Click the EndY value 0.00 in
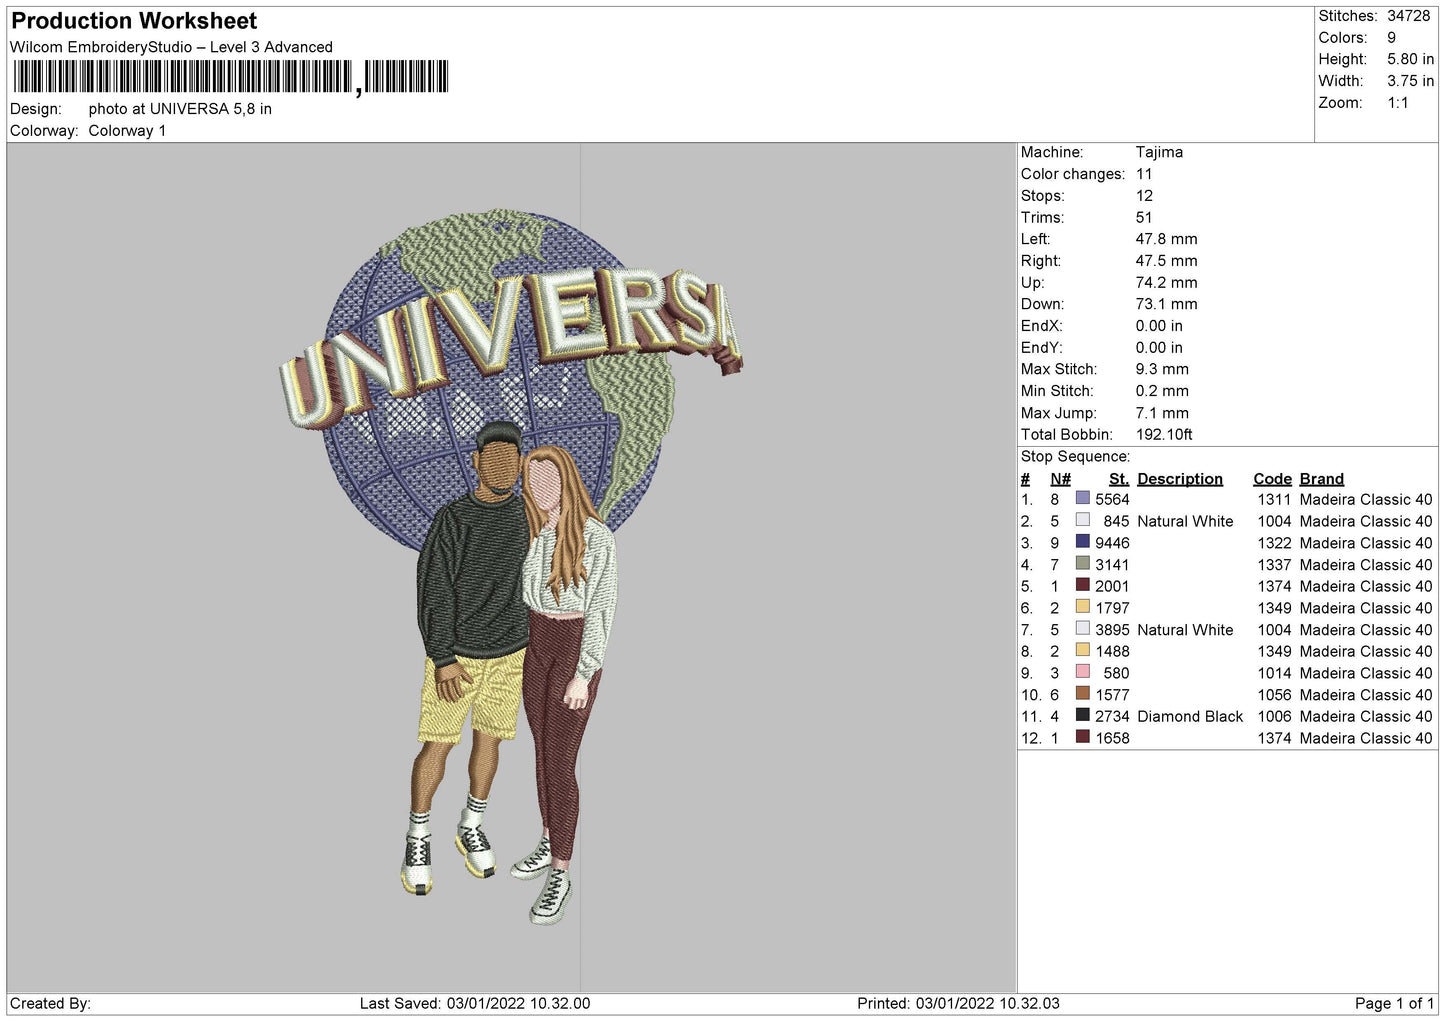The height and width of the screenshot is (1021, 1445). [x=1159, y=348]
